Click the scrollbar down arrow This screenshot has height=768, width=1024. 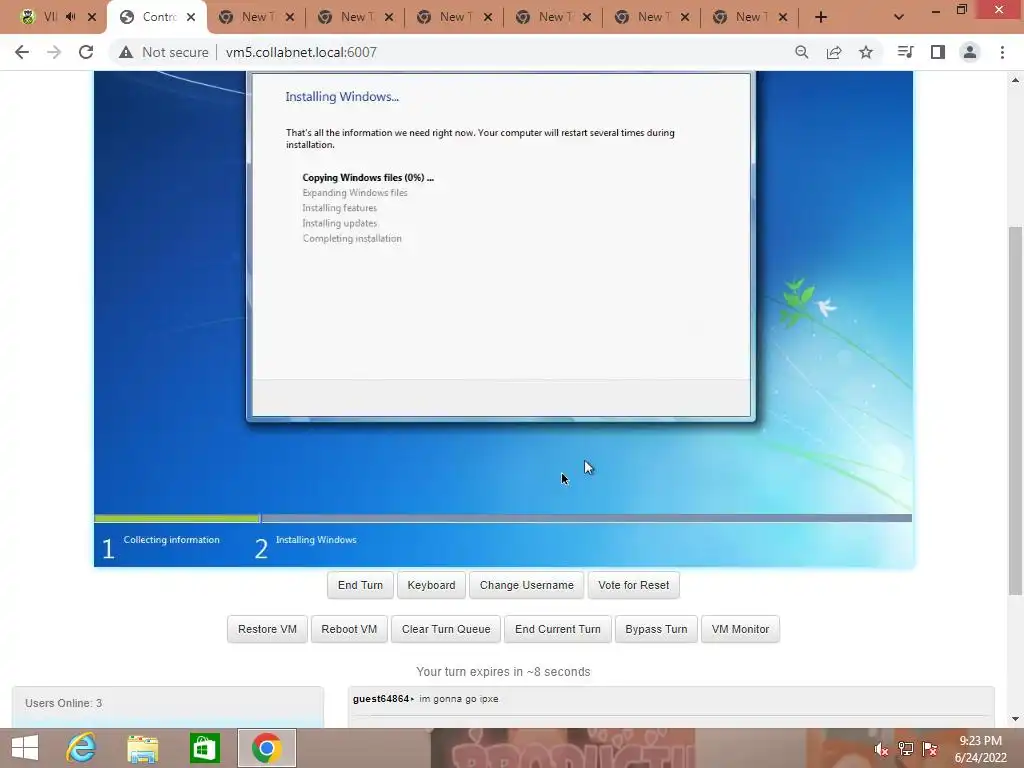[1015, 719]
